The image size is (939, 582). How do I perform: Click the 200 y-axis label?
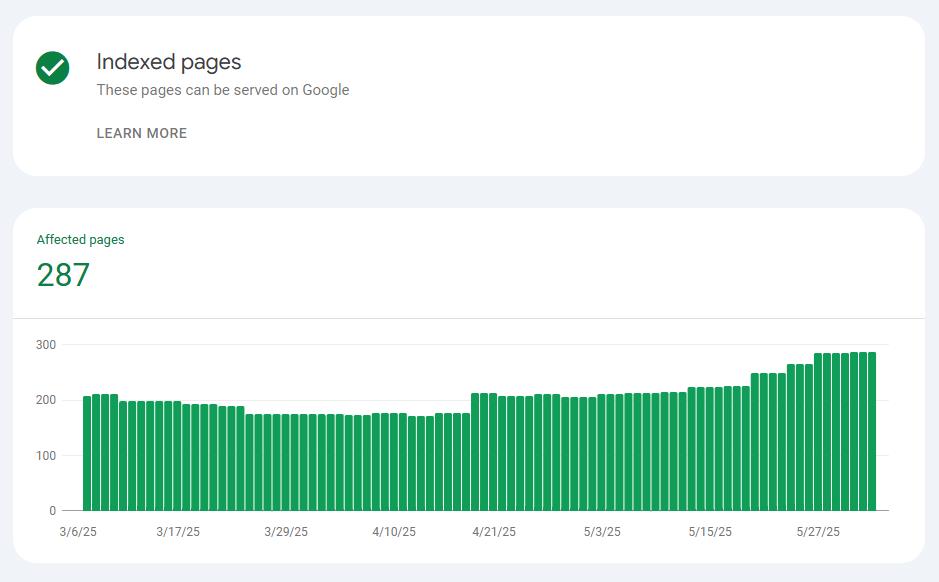tap(46, 400)
